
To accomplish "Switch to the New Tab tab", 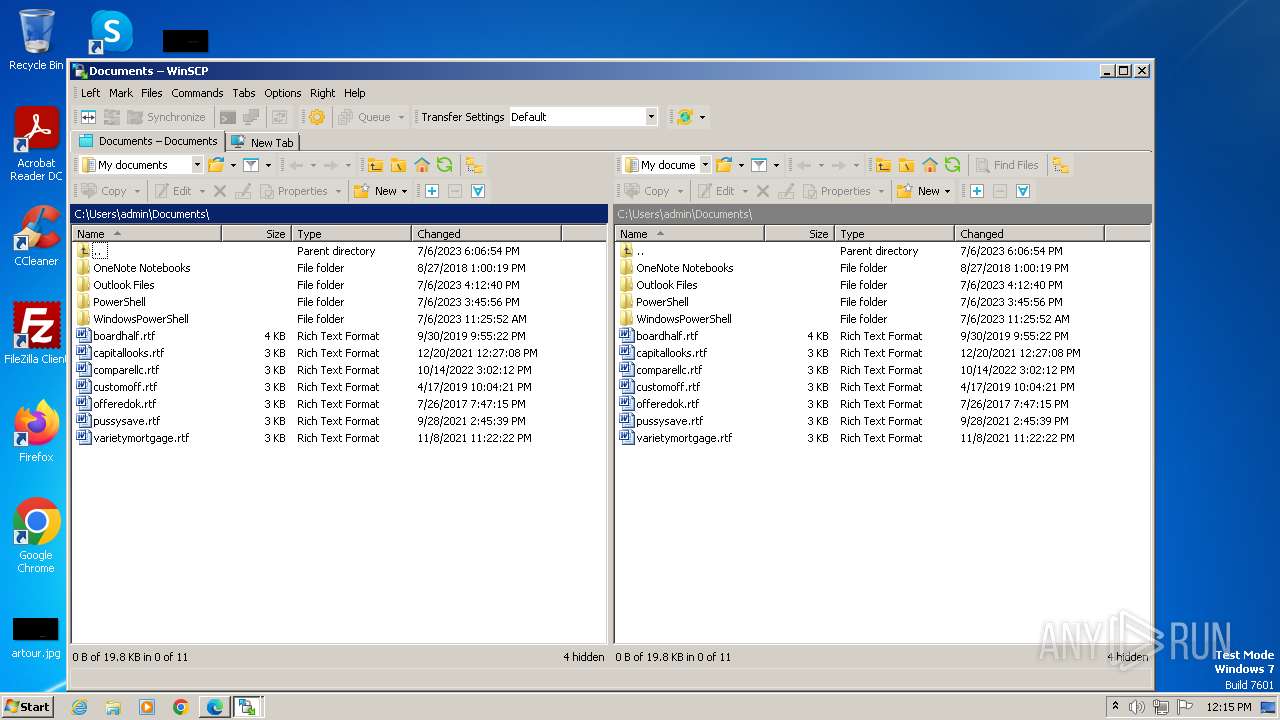I will (x=263, y=142).
